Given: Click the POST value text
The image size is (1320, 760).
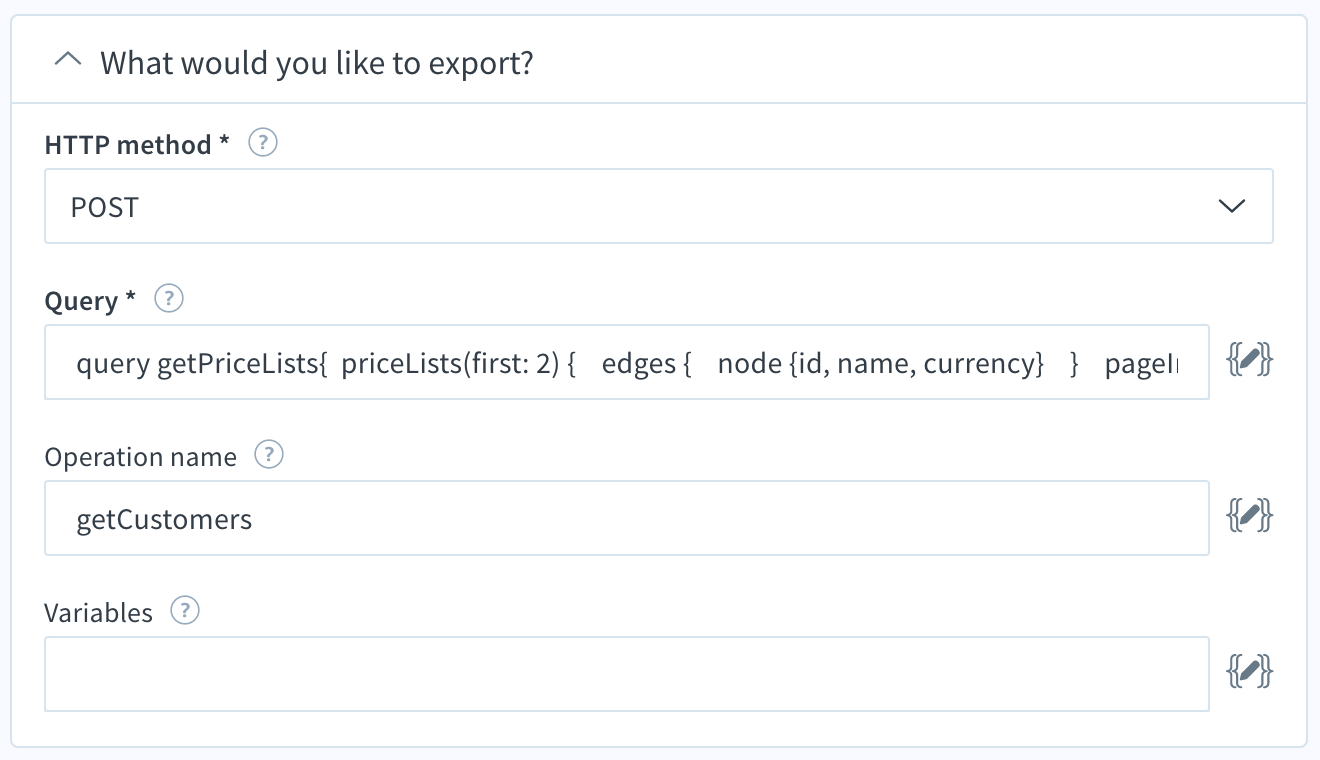Looking at the screenshot, I should (105, 208).
